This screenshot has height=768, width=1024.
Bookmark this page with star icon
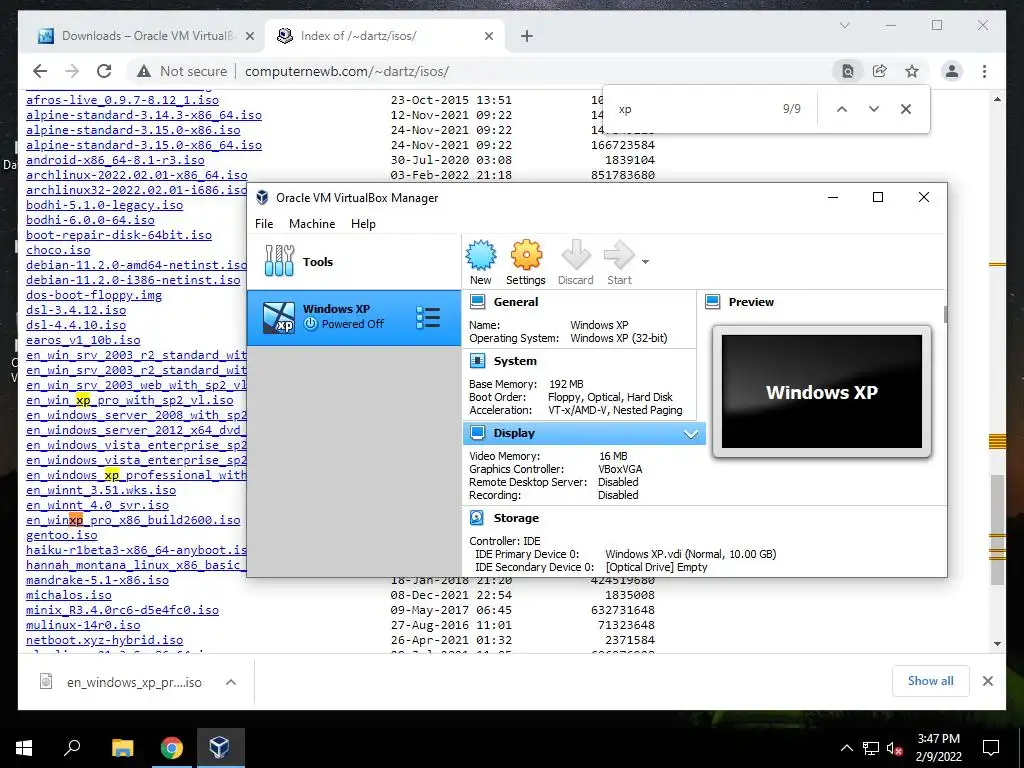(x=912, y=71)
